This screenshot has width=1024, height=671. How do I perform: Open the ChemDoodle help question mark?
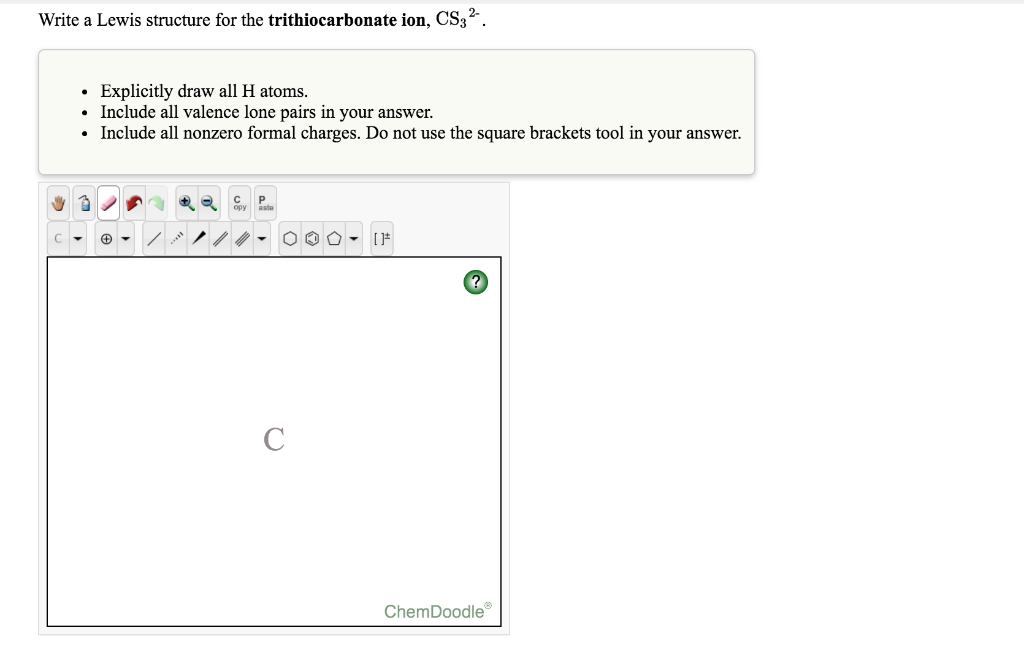pos(475,282)
